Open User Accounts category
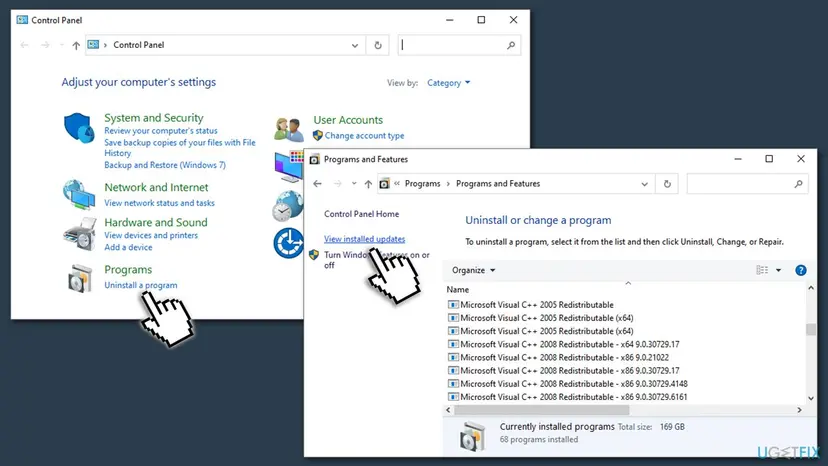This screenshot has height=466, width=828. [348, 120]
